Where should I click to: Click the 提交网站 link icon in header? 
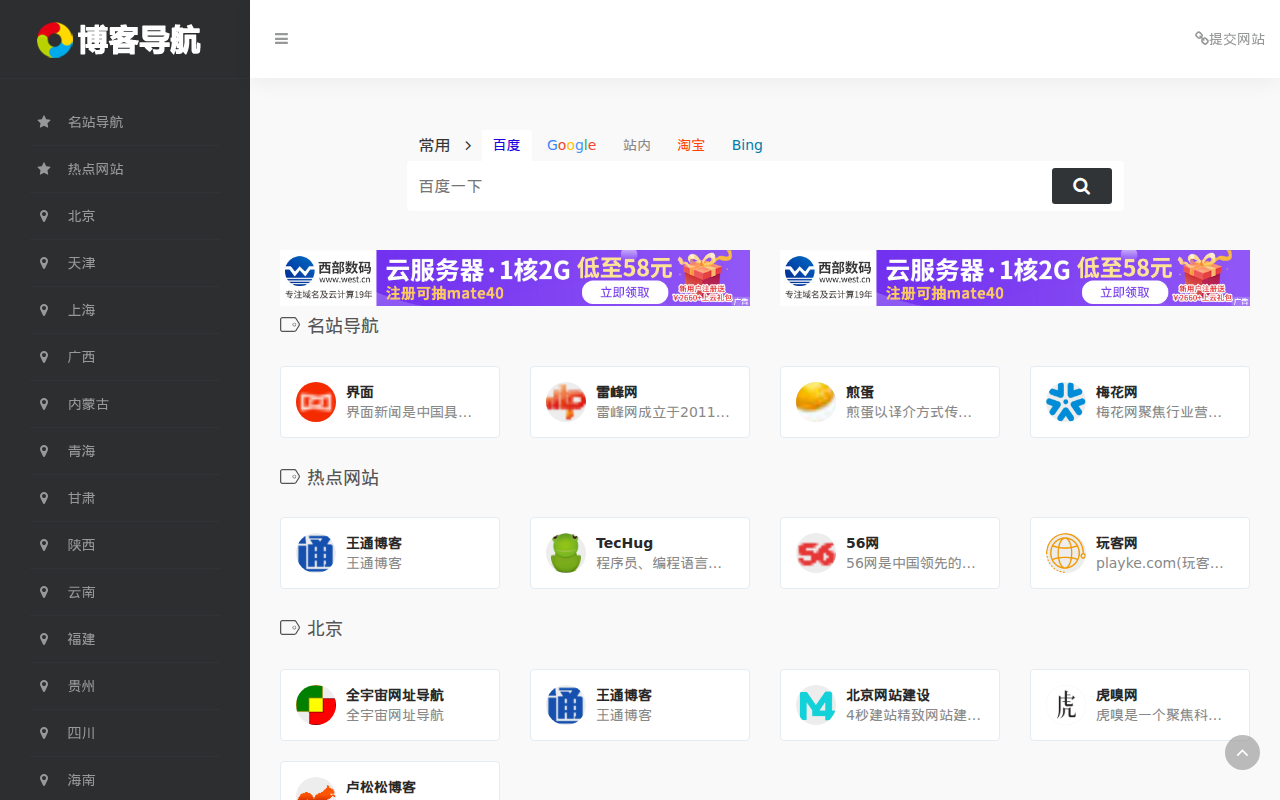[1200, 38]
